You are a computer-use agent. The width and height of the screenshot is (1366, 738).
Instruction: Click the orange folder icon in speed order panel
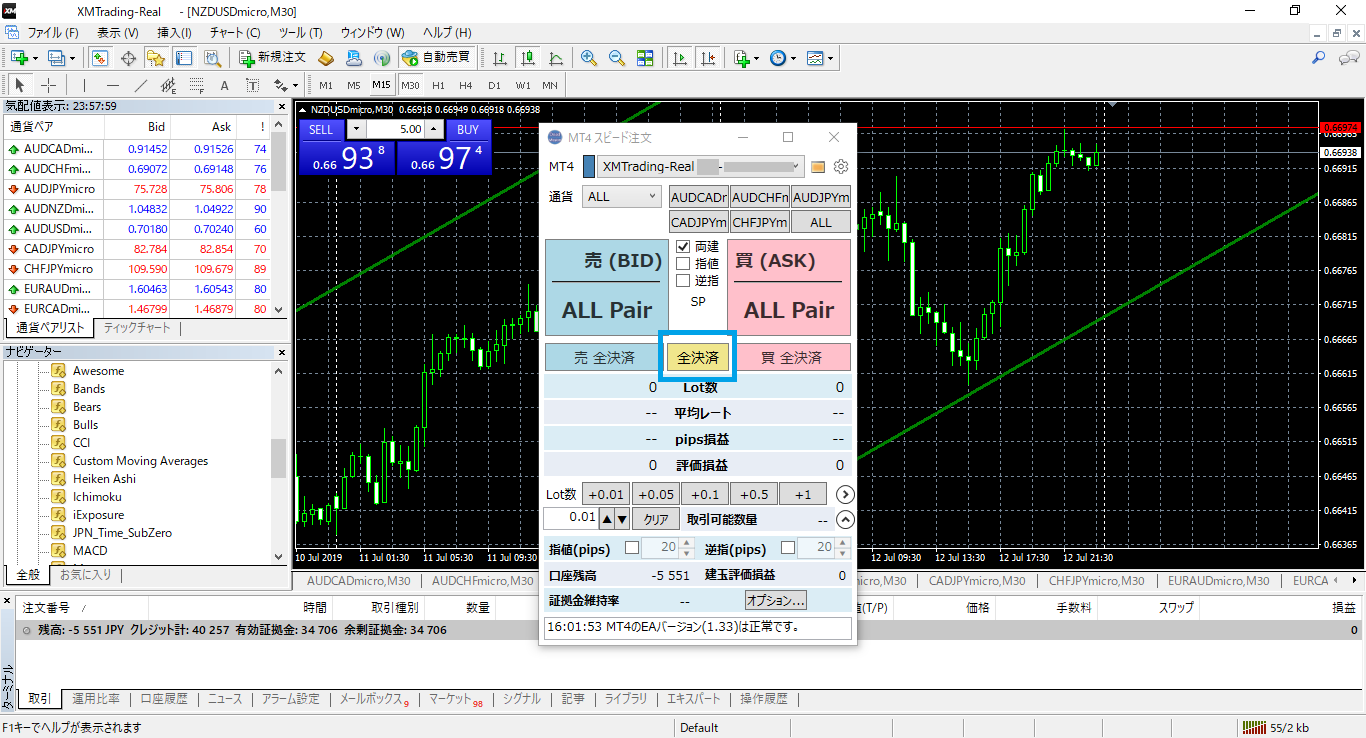tap(818, 166)
